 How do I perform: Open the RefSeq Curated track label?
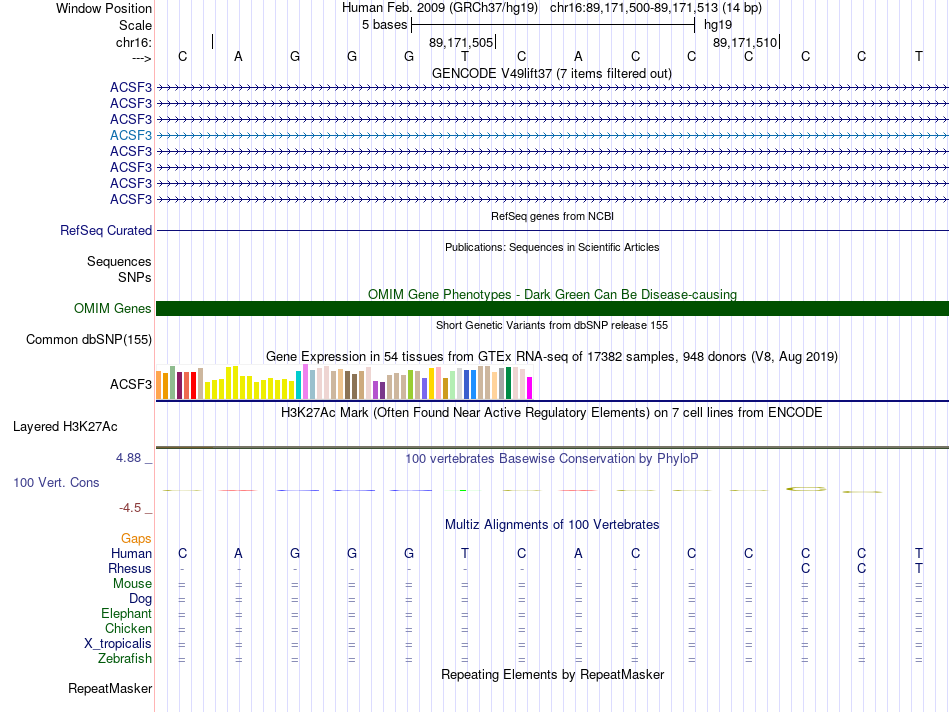[x=106, y=230]
